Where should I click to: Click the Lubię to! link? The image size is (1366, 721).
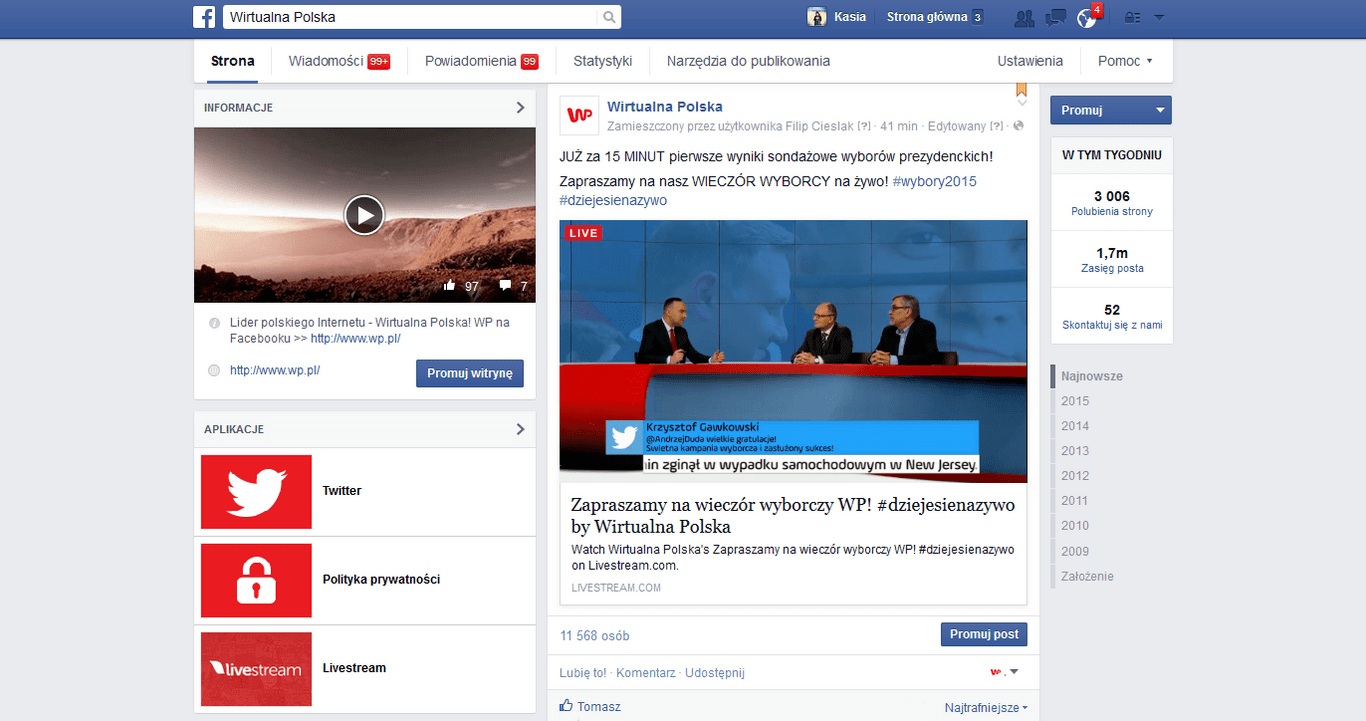(x=583, y=673)
